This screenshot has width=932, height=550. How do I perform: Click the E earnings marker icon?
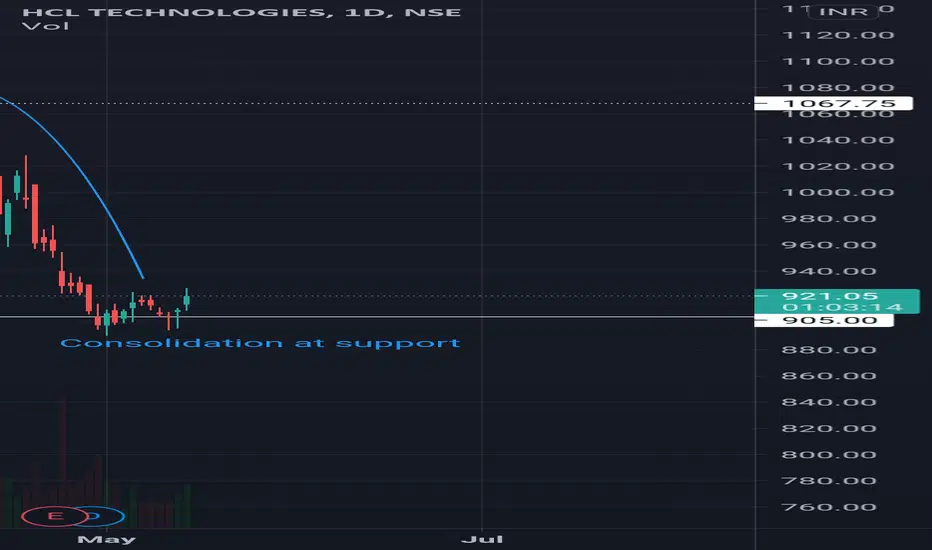pos(55,516)
